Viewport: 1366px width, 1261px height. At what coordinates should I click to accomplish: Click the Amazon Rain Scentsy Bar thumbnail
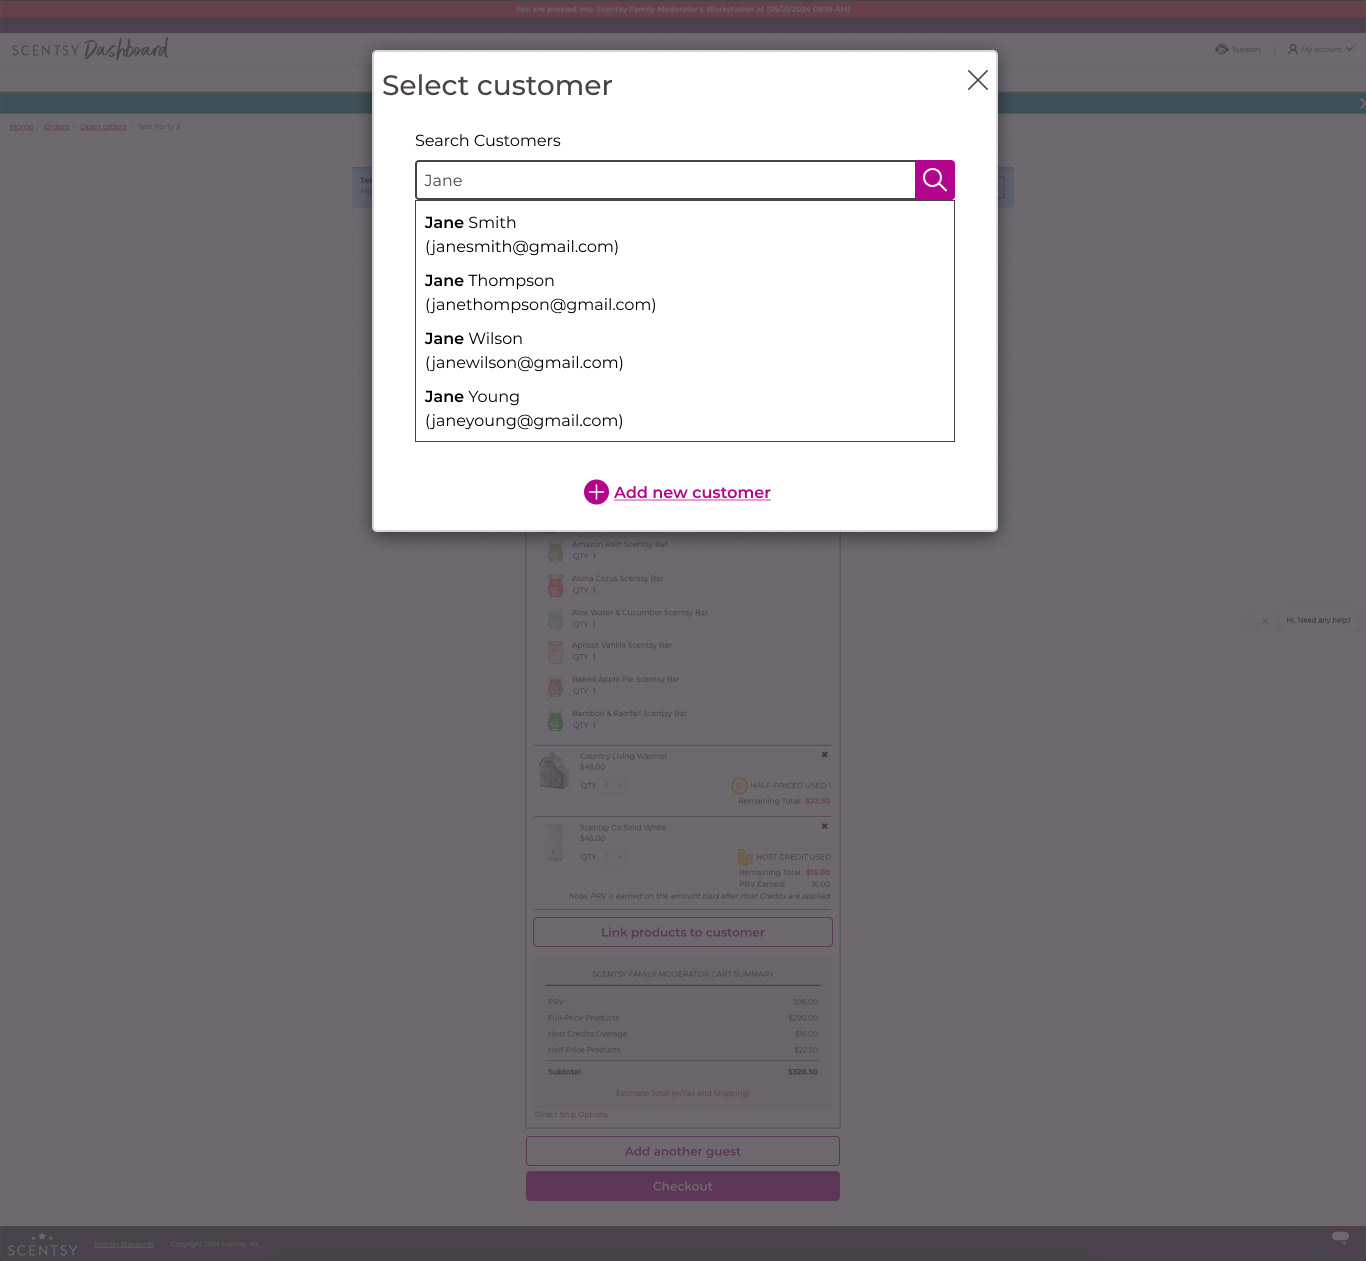click(555, 551)
